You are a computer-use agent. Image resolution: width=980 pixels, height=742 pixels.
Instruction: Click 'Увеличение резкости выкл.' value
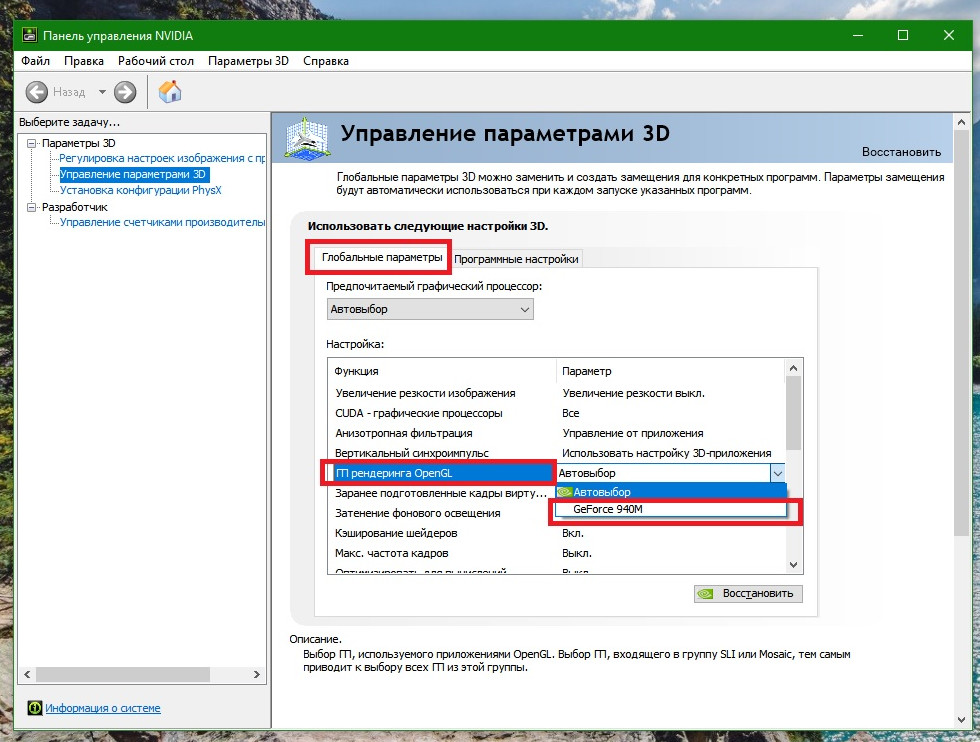click(633, 393)
